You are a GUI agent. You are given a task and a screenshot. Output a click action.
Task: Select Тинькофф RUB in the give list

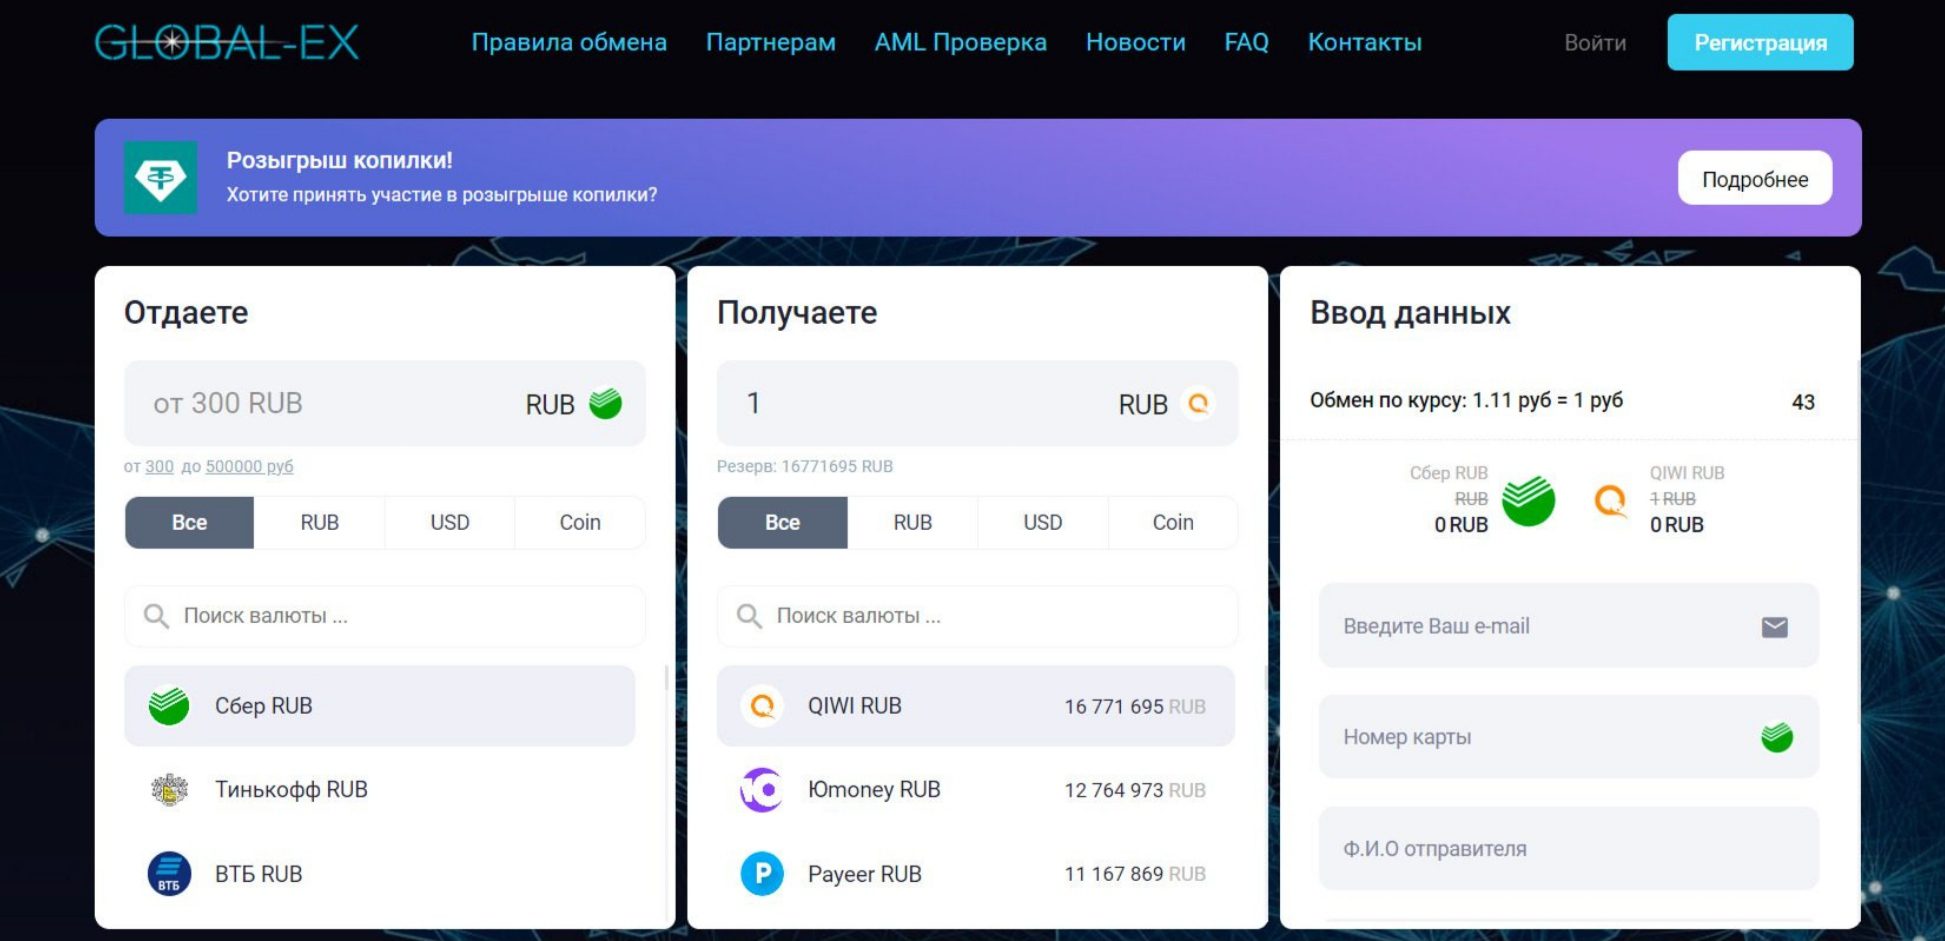tap(380, 790)
